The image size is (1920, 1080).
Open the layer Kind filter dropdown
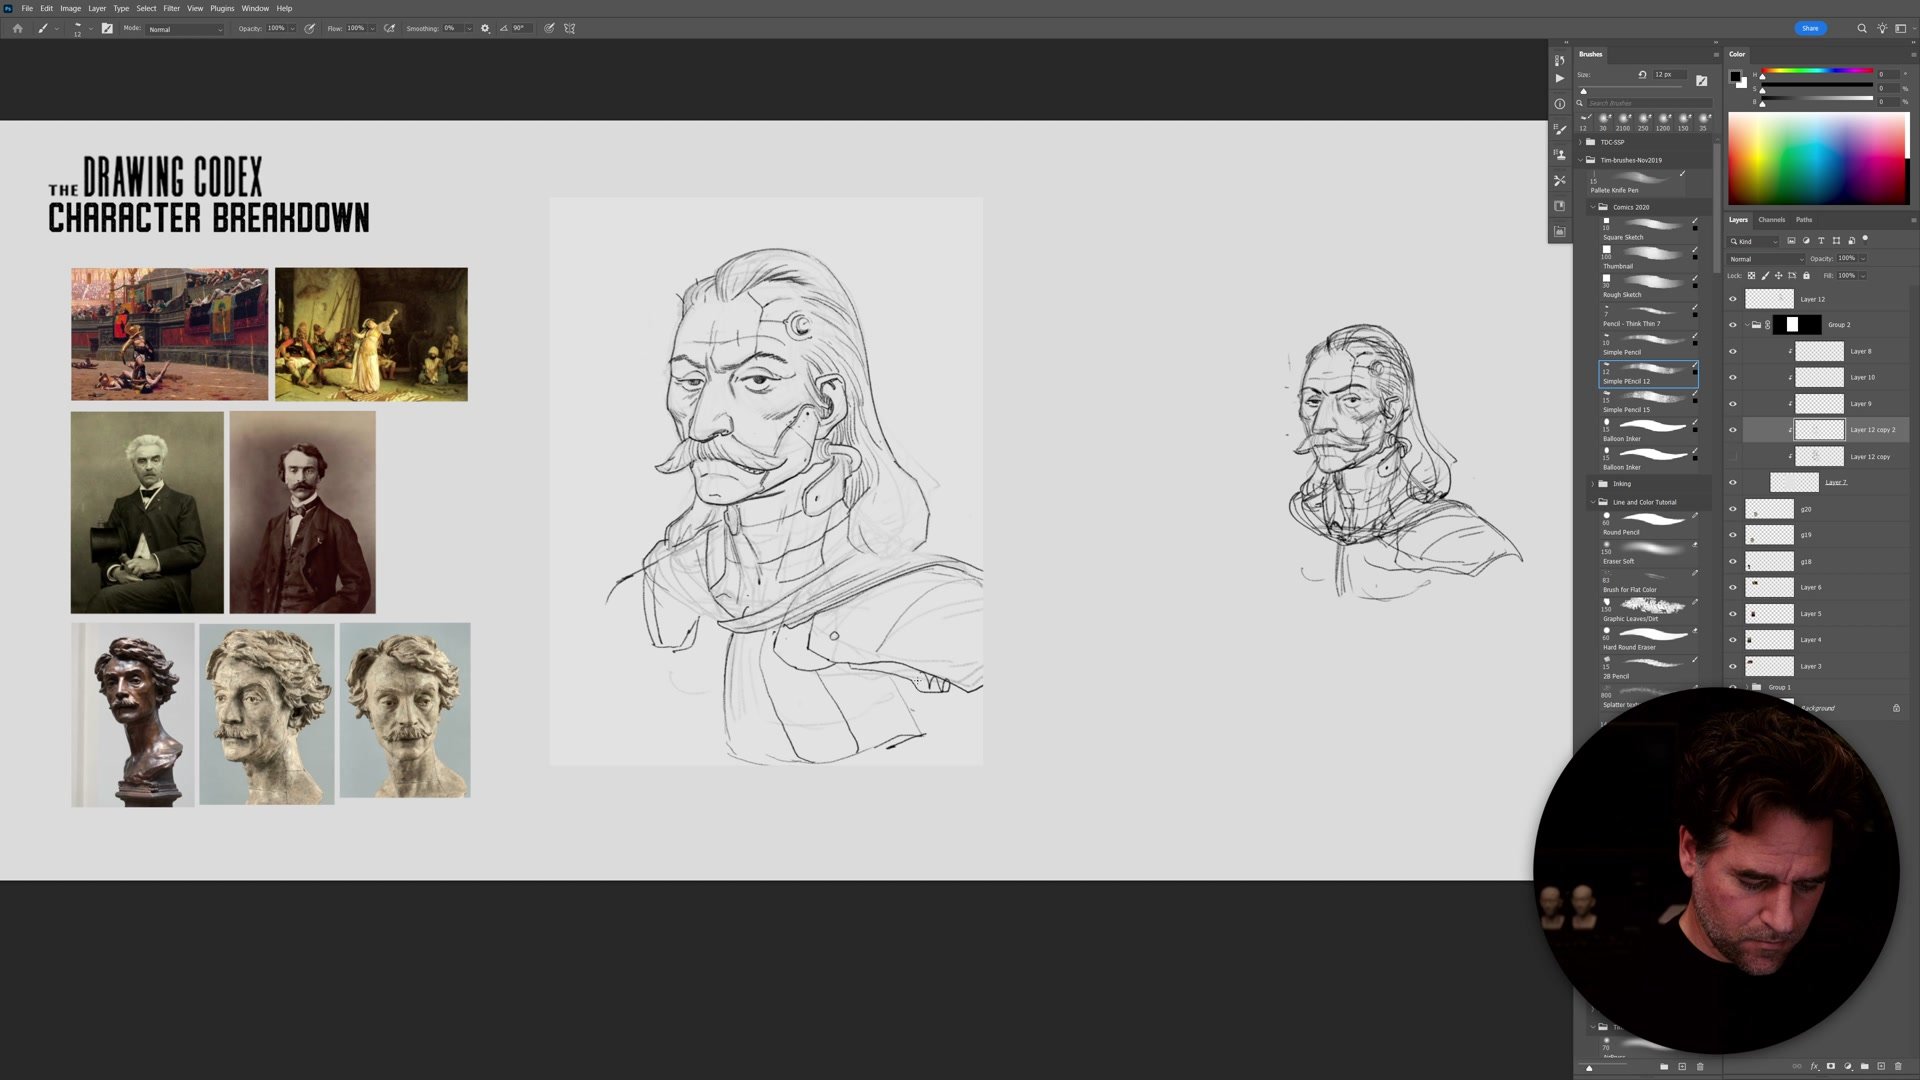(1754, 241)
